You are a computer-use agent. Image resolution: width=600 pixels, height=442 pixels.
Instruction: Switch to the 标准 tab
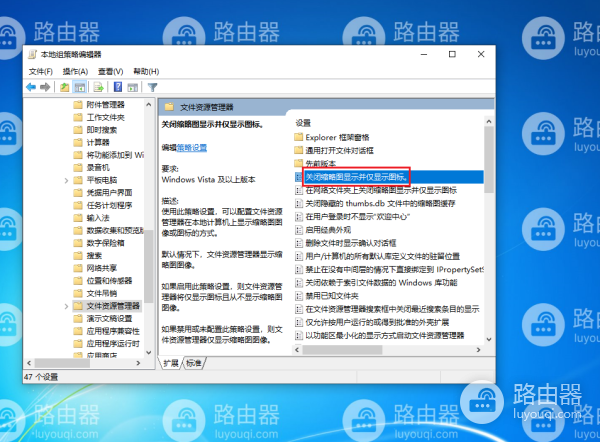(194, 363)
